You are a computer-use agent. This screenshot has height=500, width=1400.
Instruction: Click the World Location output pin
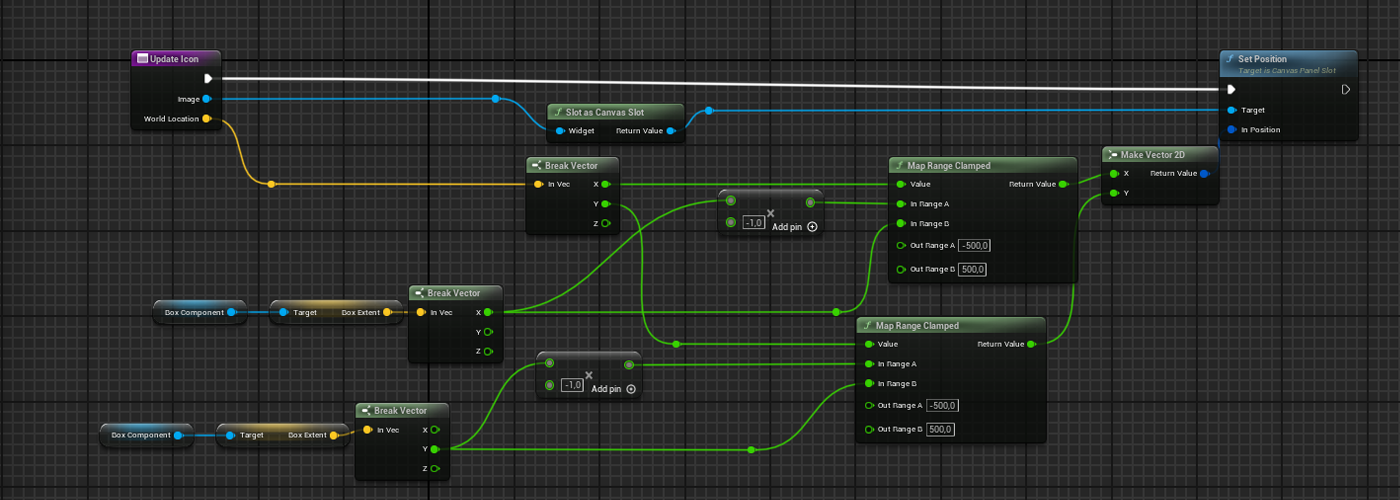pos(207,119)
